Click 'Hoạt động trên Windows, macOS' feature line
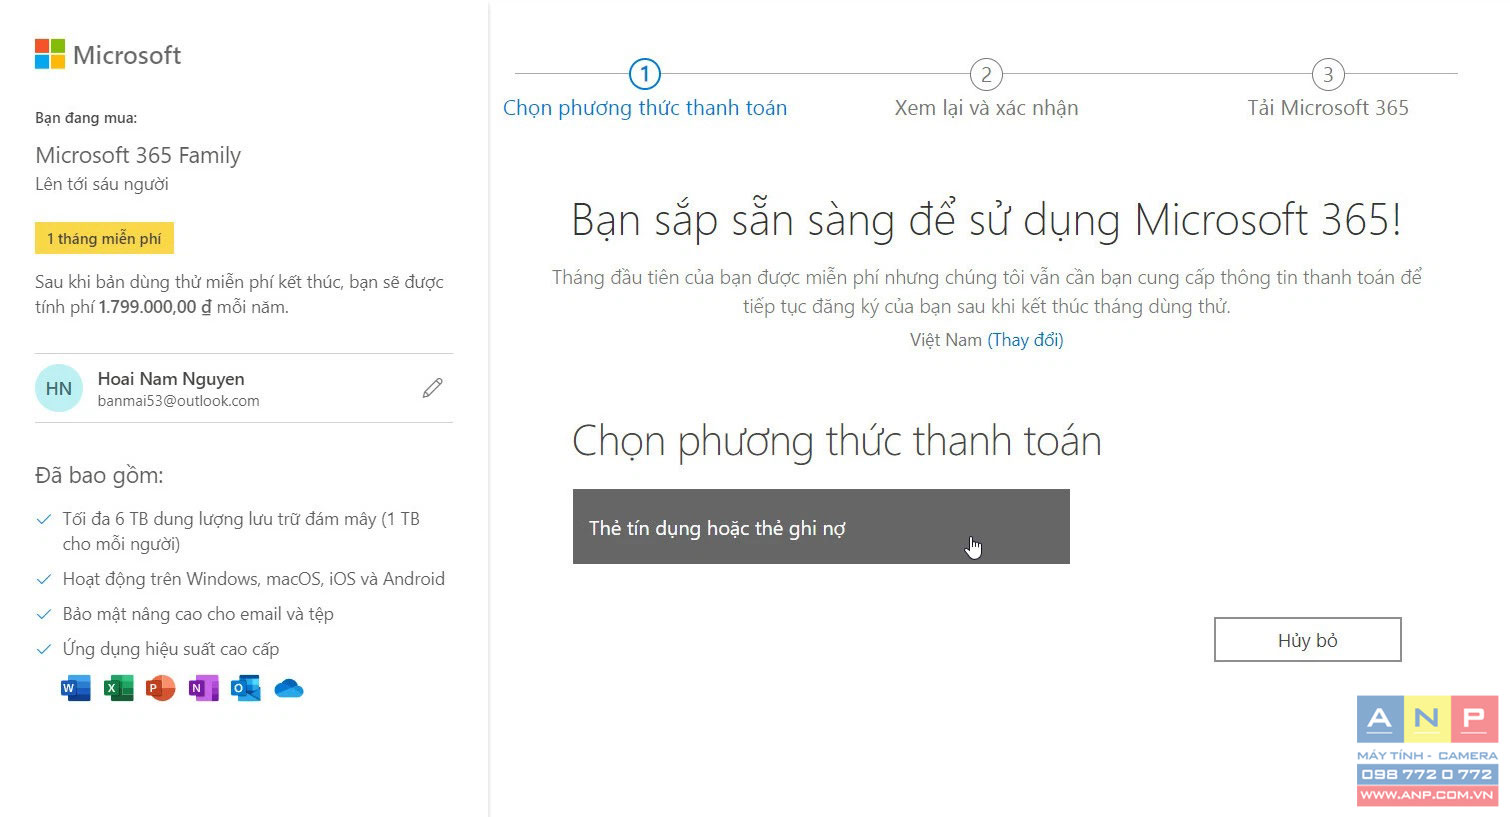Viewport: 1510px width, 817px height. point(253,579)
